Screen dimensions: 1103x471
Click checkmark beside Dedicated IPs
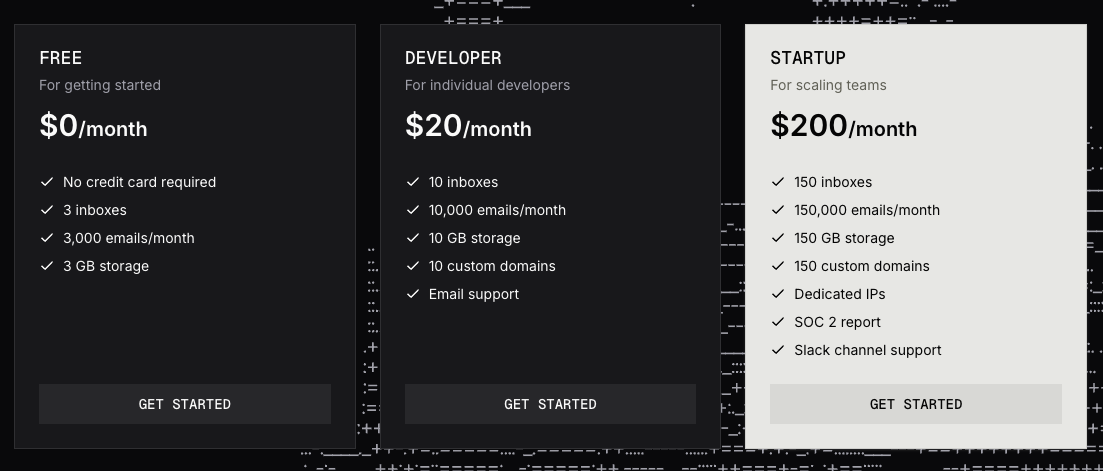pos(778,294)
